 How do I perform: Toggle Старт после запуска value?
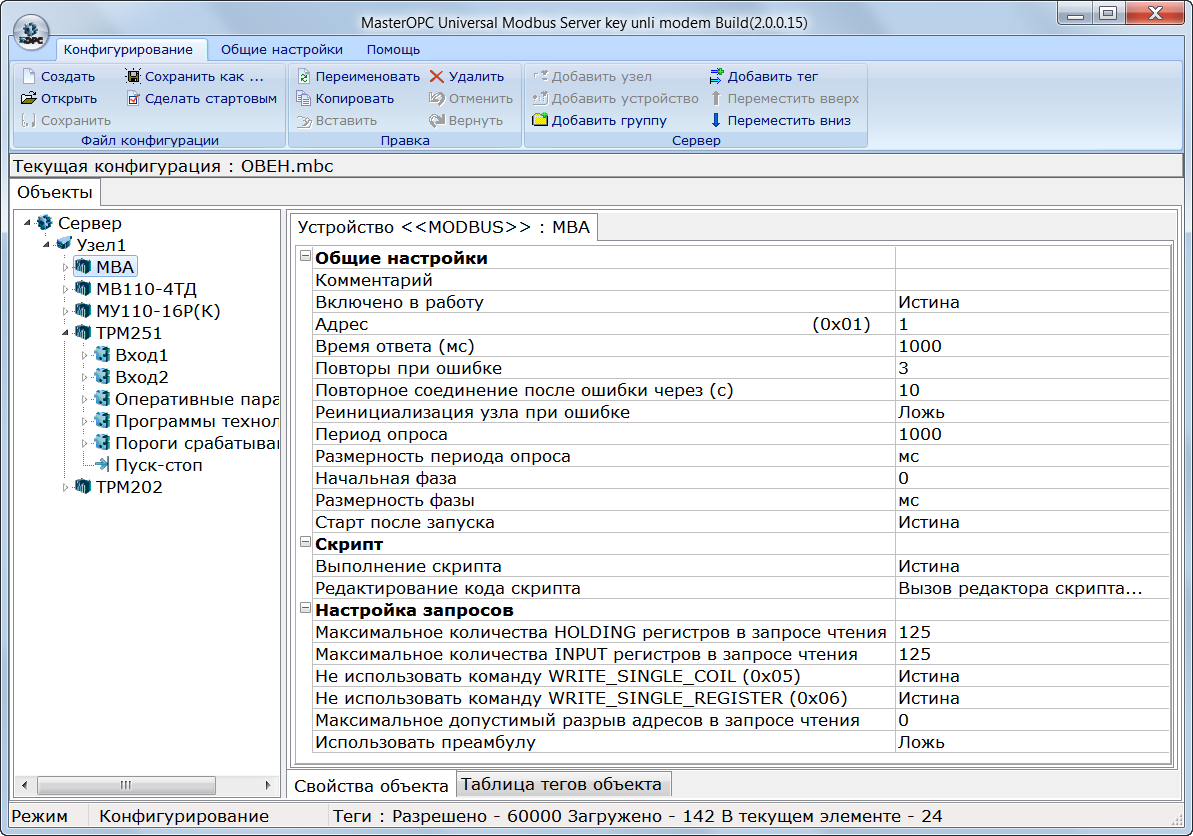coord(1032,523)
